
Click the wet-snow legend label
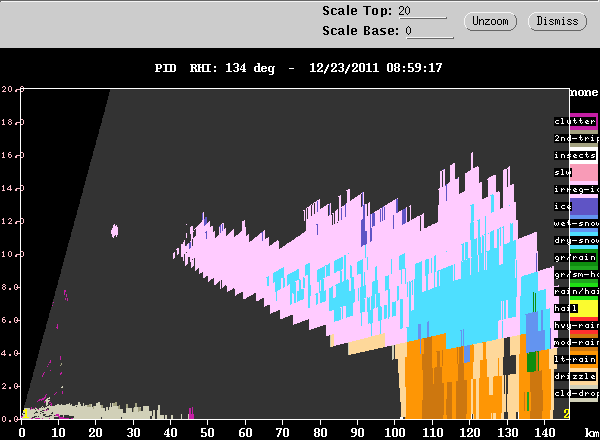(x=576, y=223)
